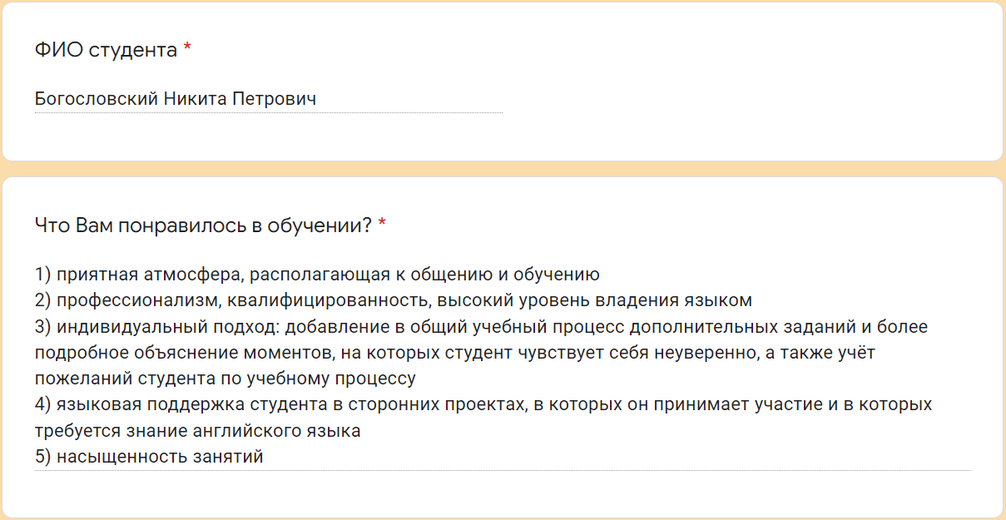This screenshot has width=1006, height=520.
Task: Click blank space below '5) насыщенность занятий' card
Action: pos(503,494)
